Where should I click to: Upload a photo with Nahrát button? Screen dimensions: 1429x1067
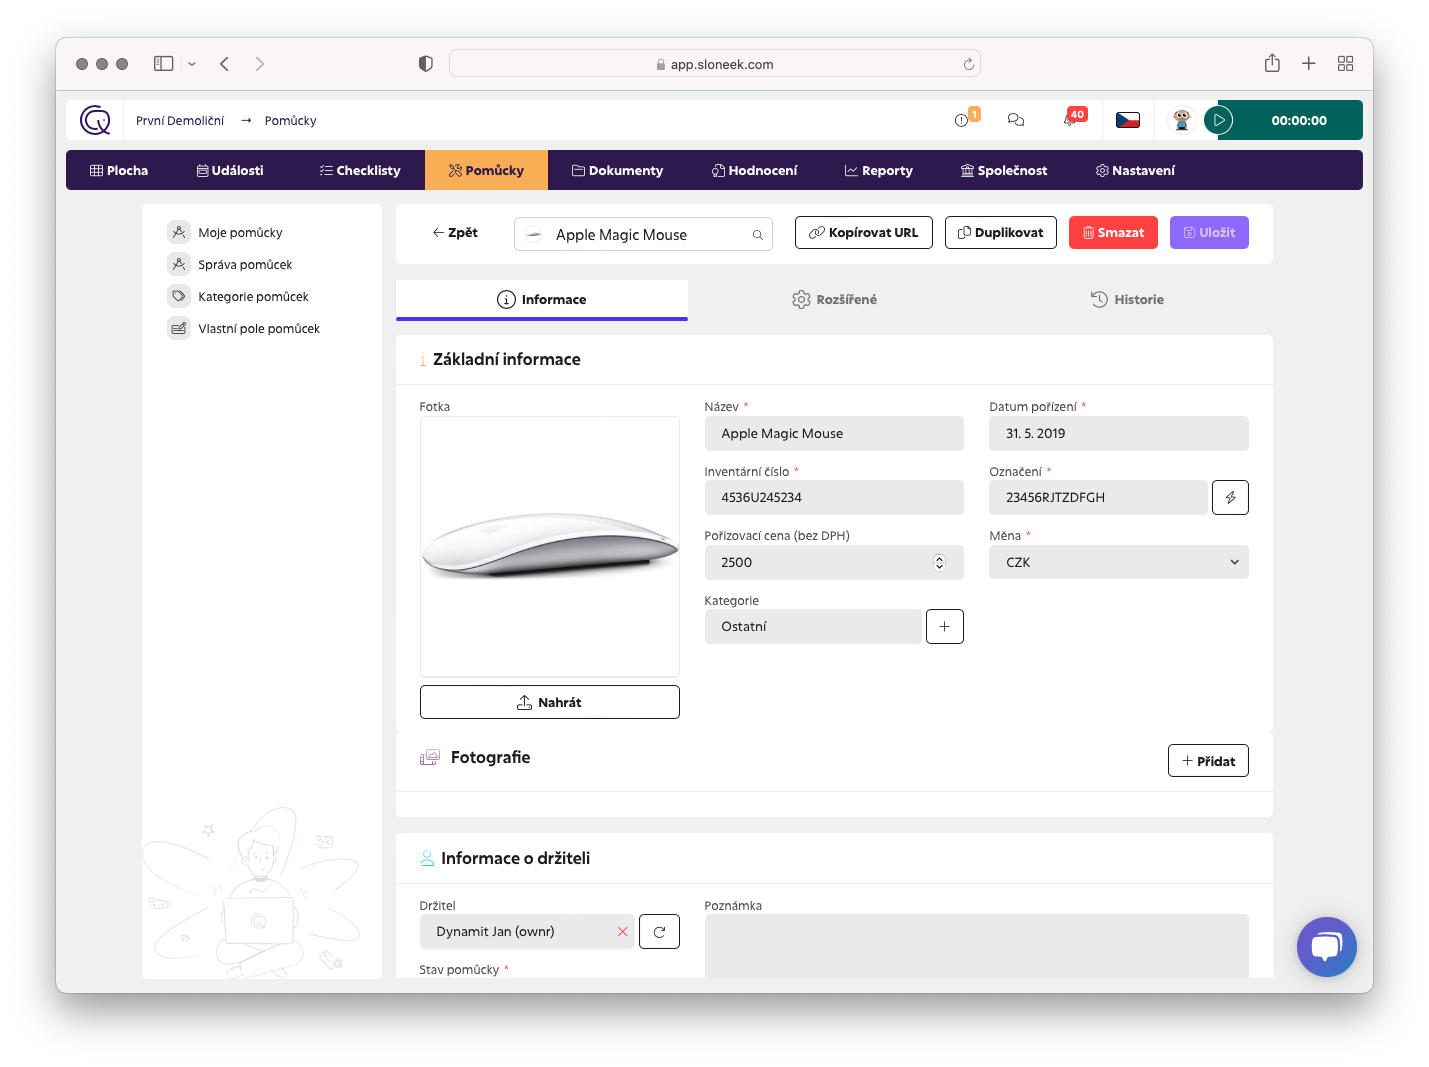pos(550,702)
